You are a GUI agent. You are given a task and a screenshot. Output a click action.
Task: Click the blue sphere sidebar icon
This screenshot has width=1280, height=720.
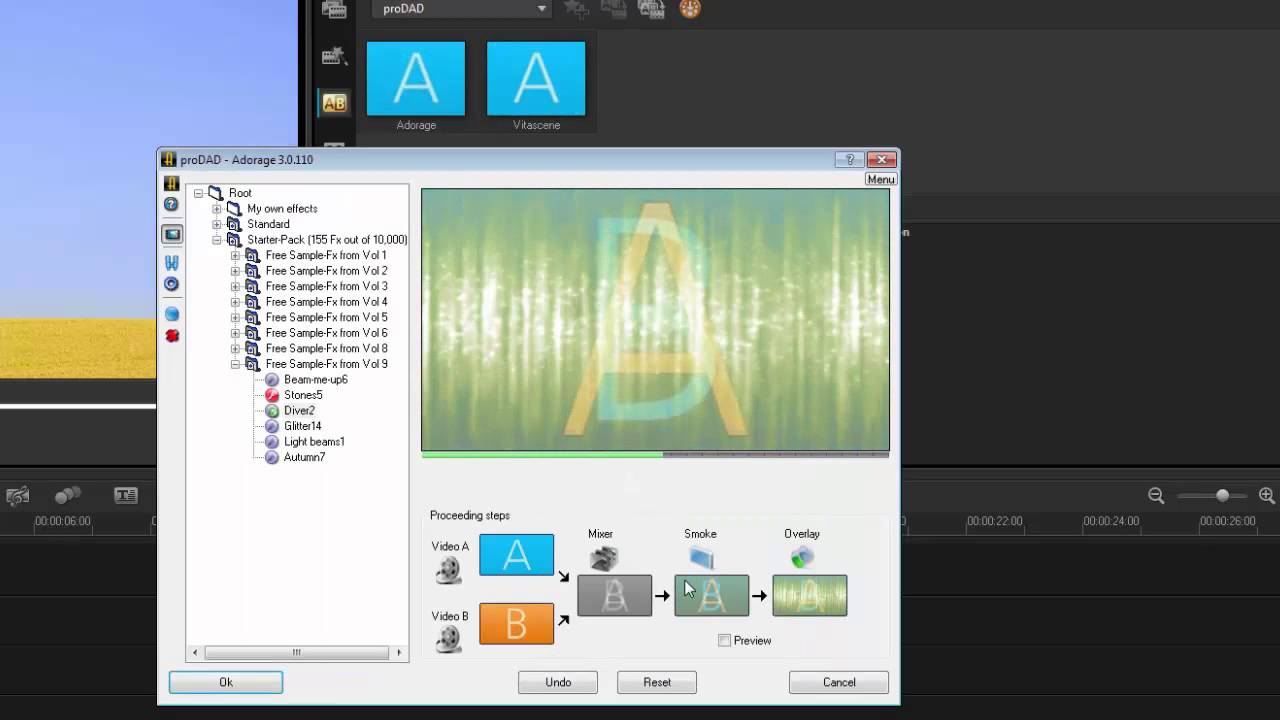point(171,314)
